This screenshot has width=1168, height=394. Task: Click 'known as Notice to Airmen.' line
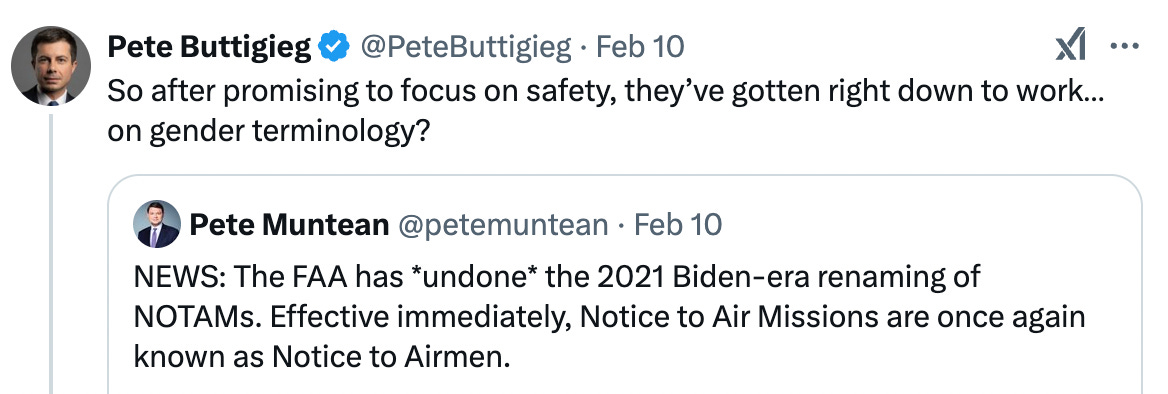point(322,357)
